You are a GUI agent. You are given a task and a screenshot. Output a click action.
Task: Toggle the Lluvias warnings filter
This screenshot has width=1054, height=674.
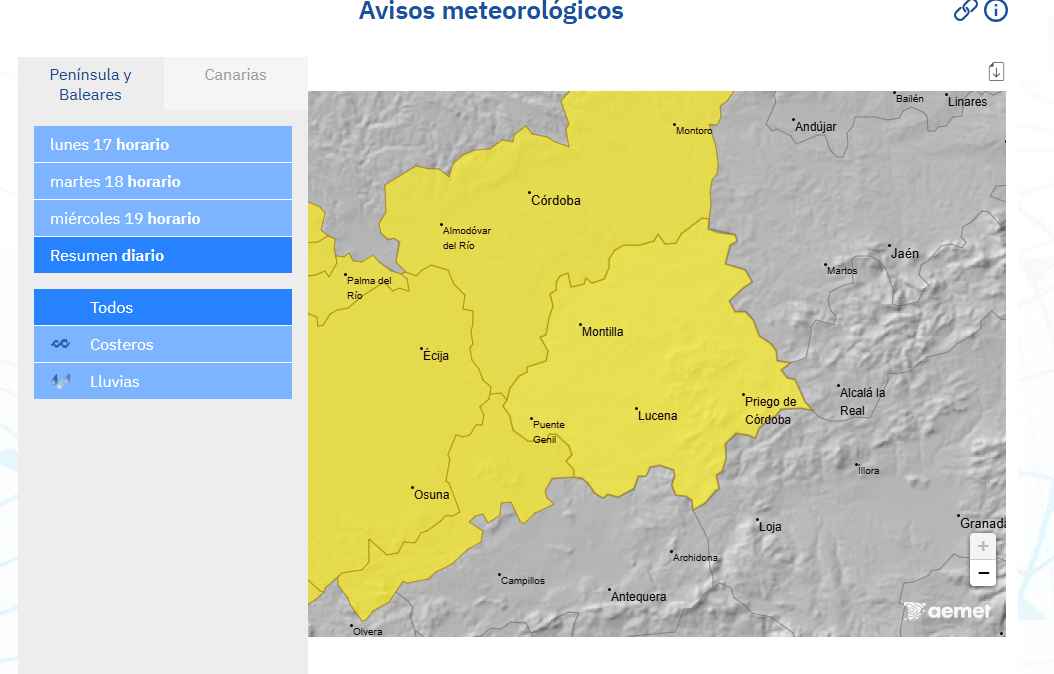115,381
